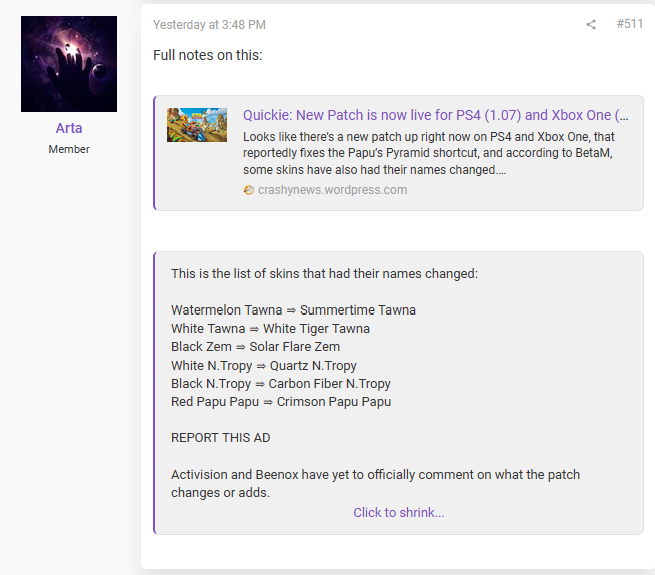Click the Crash Team Racing article thumbnail
The image size is (655, 575).
coord(197,125)
